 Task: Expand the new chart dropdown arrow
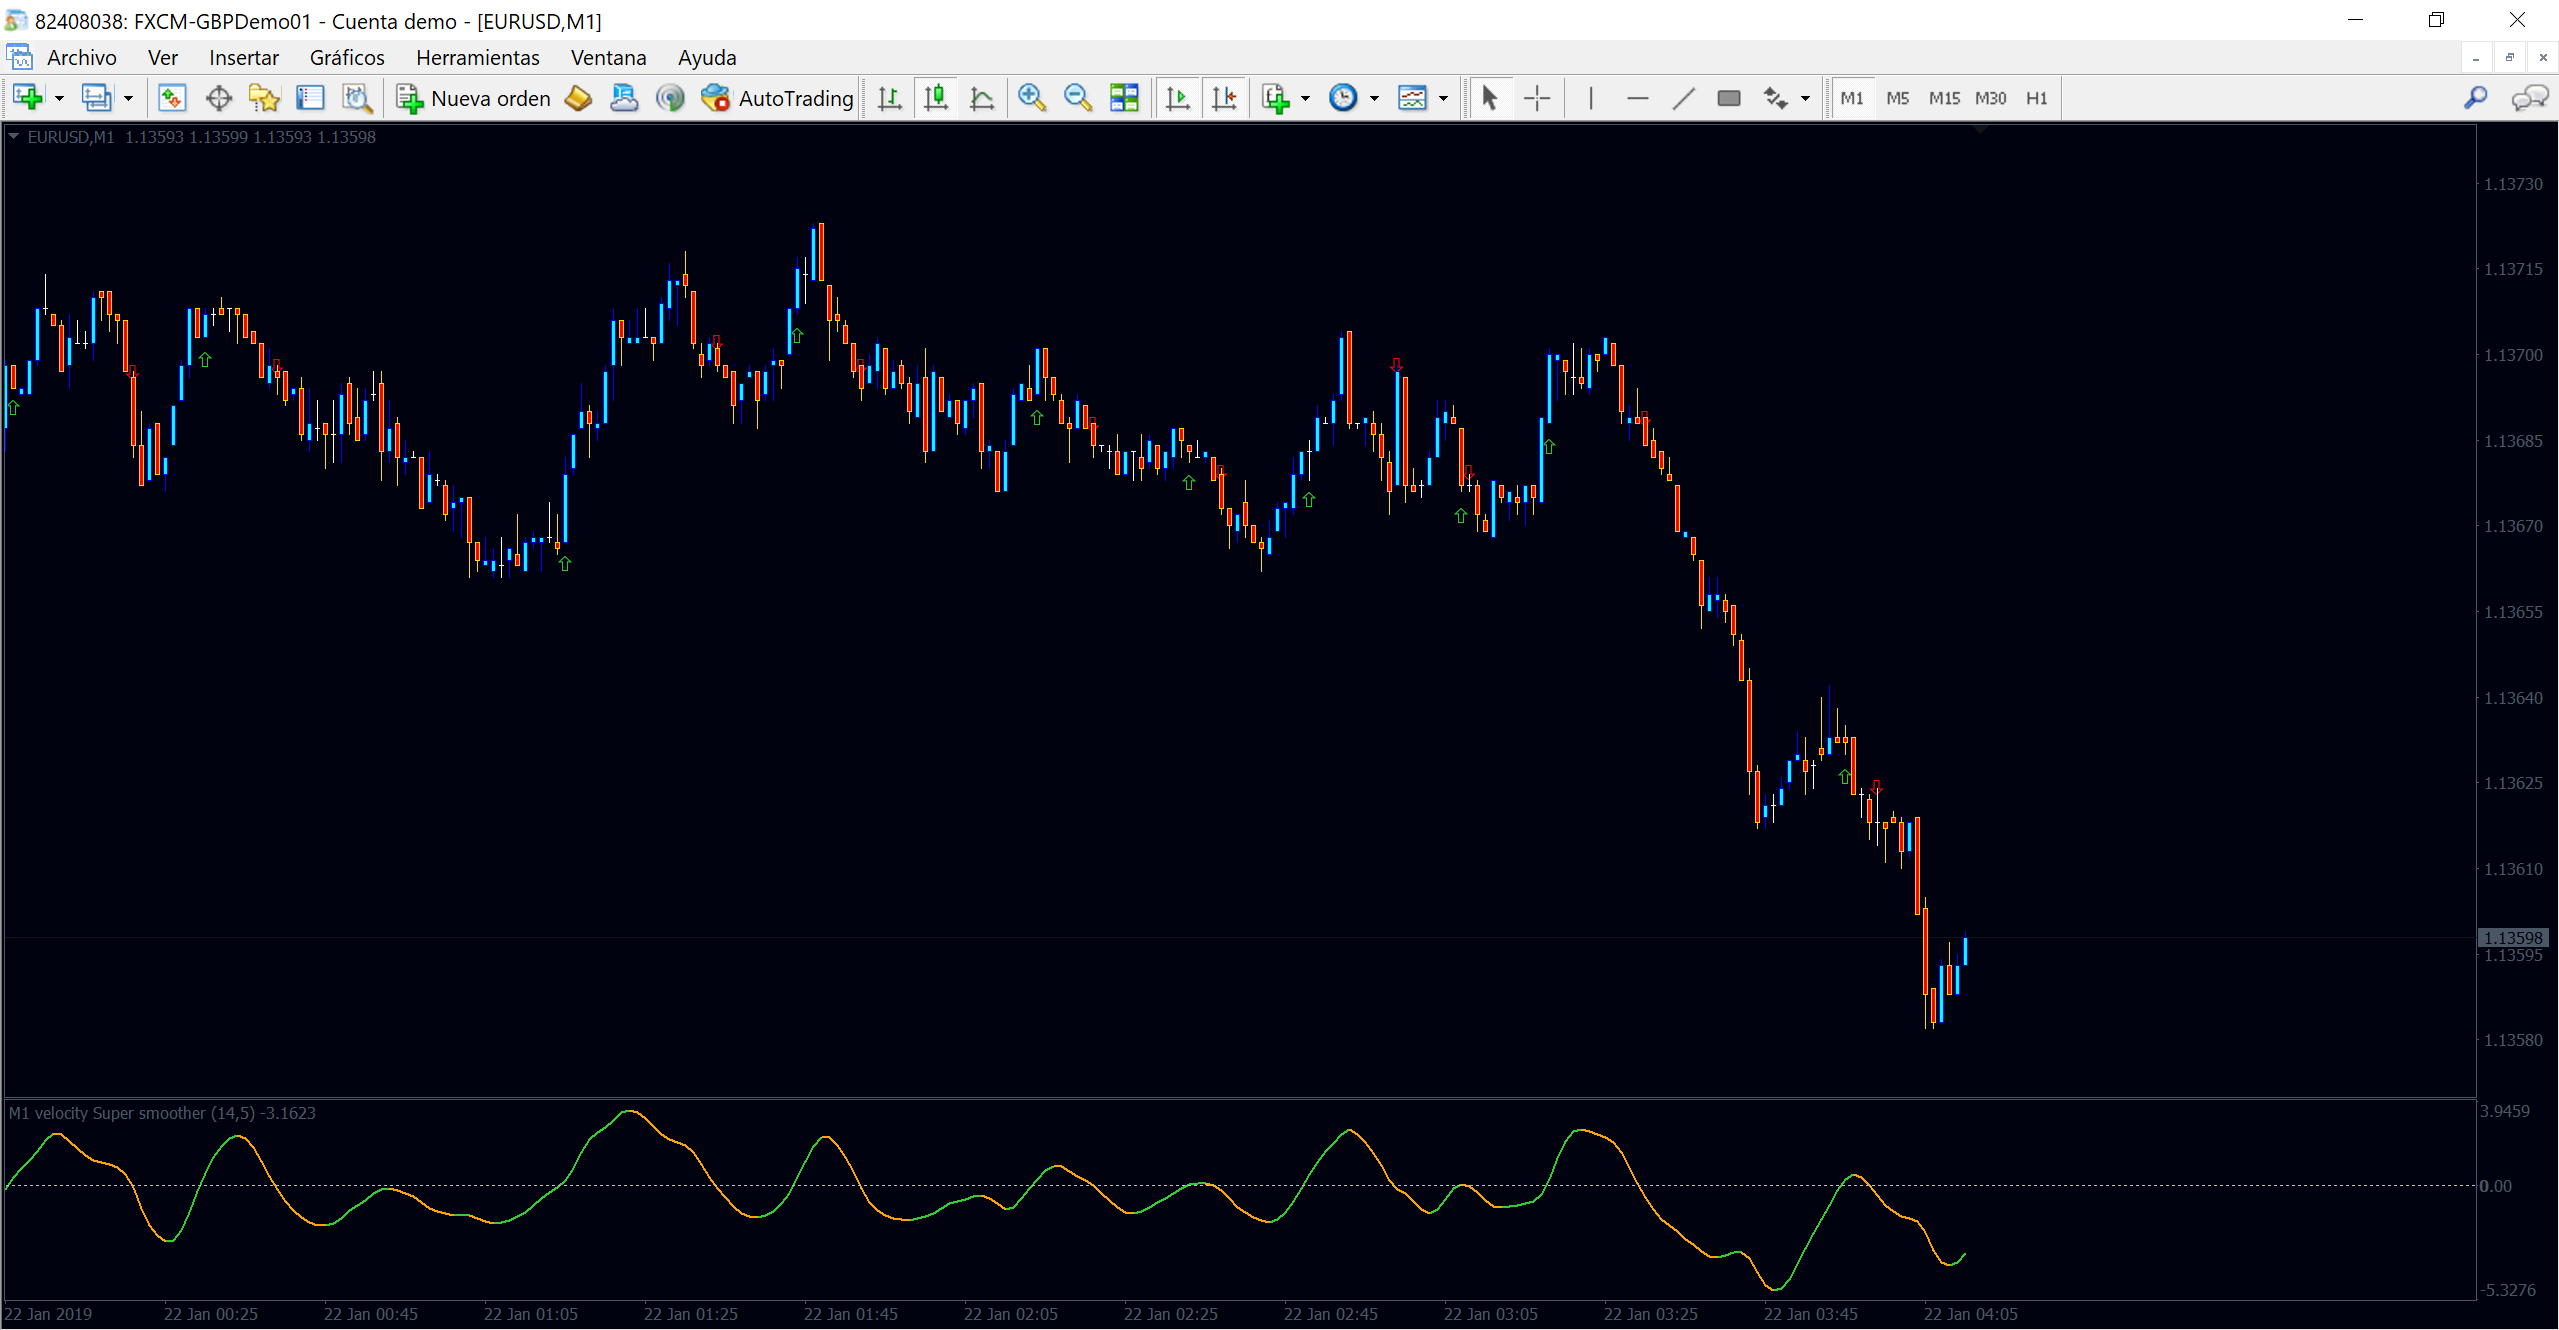tap(59, 98)
